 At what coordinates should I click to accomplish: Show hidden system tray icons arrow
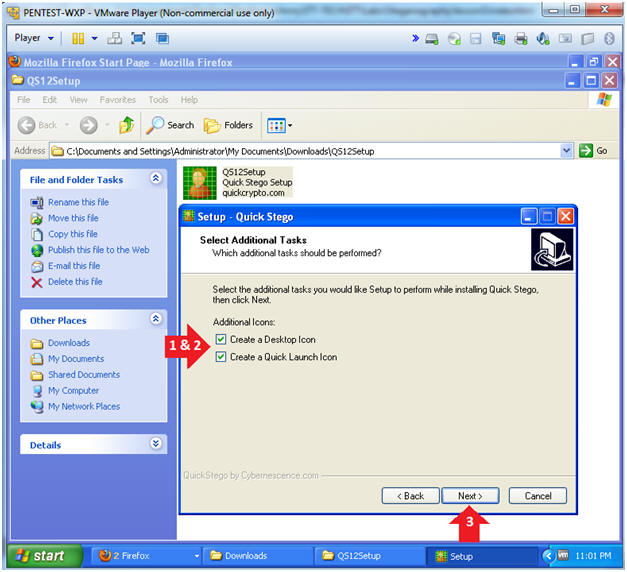tap(548, 556)
